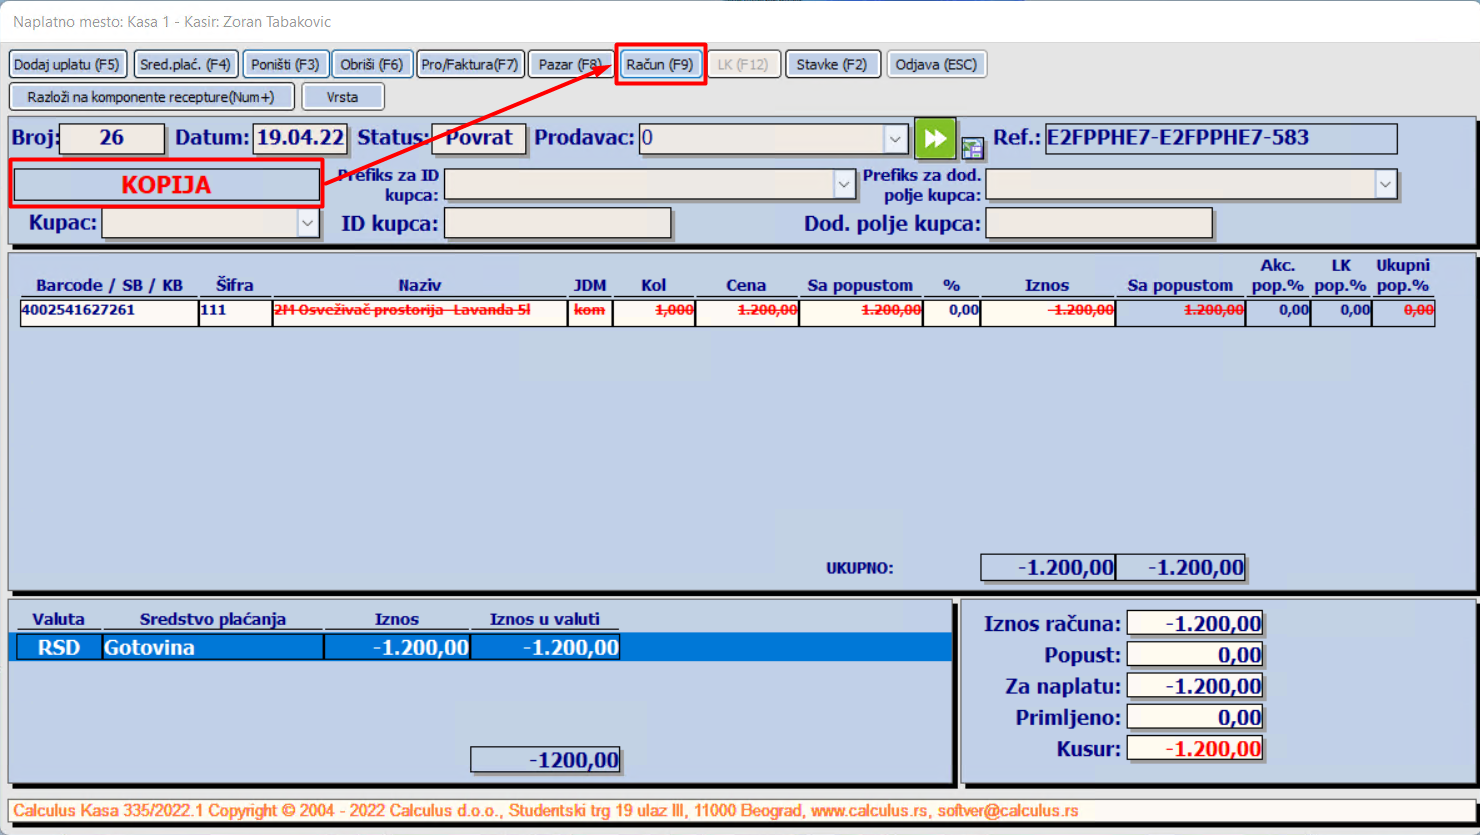Click the Osveživač prostorija item name cell
Viewport: 1480px width, 835px height.
[x=419, y=311]
